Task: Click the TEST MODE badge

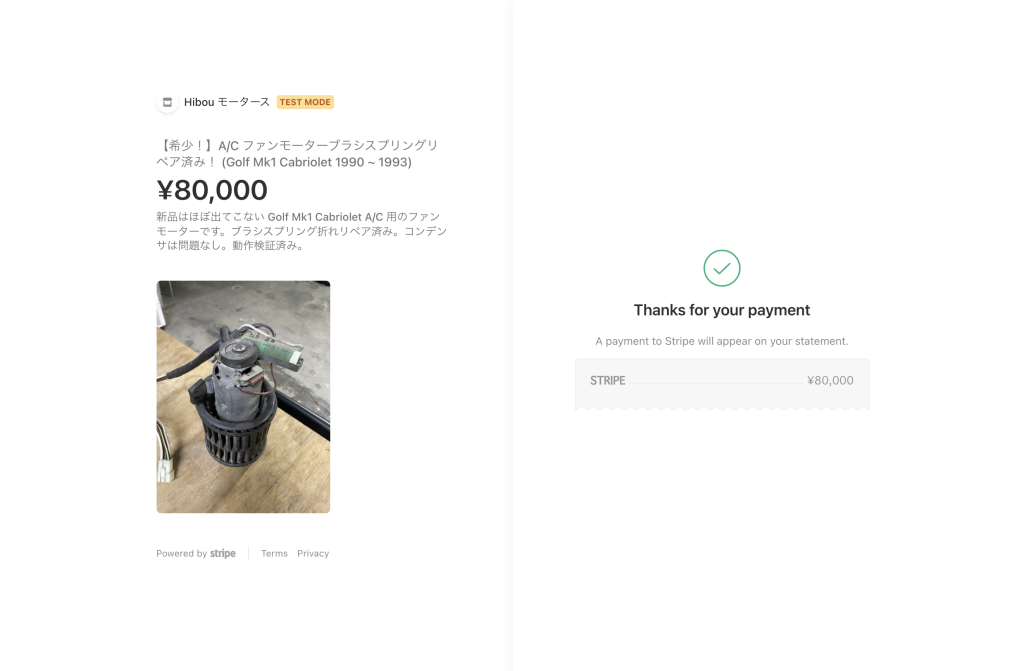Action: (x=305, y=102)
